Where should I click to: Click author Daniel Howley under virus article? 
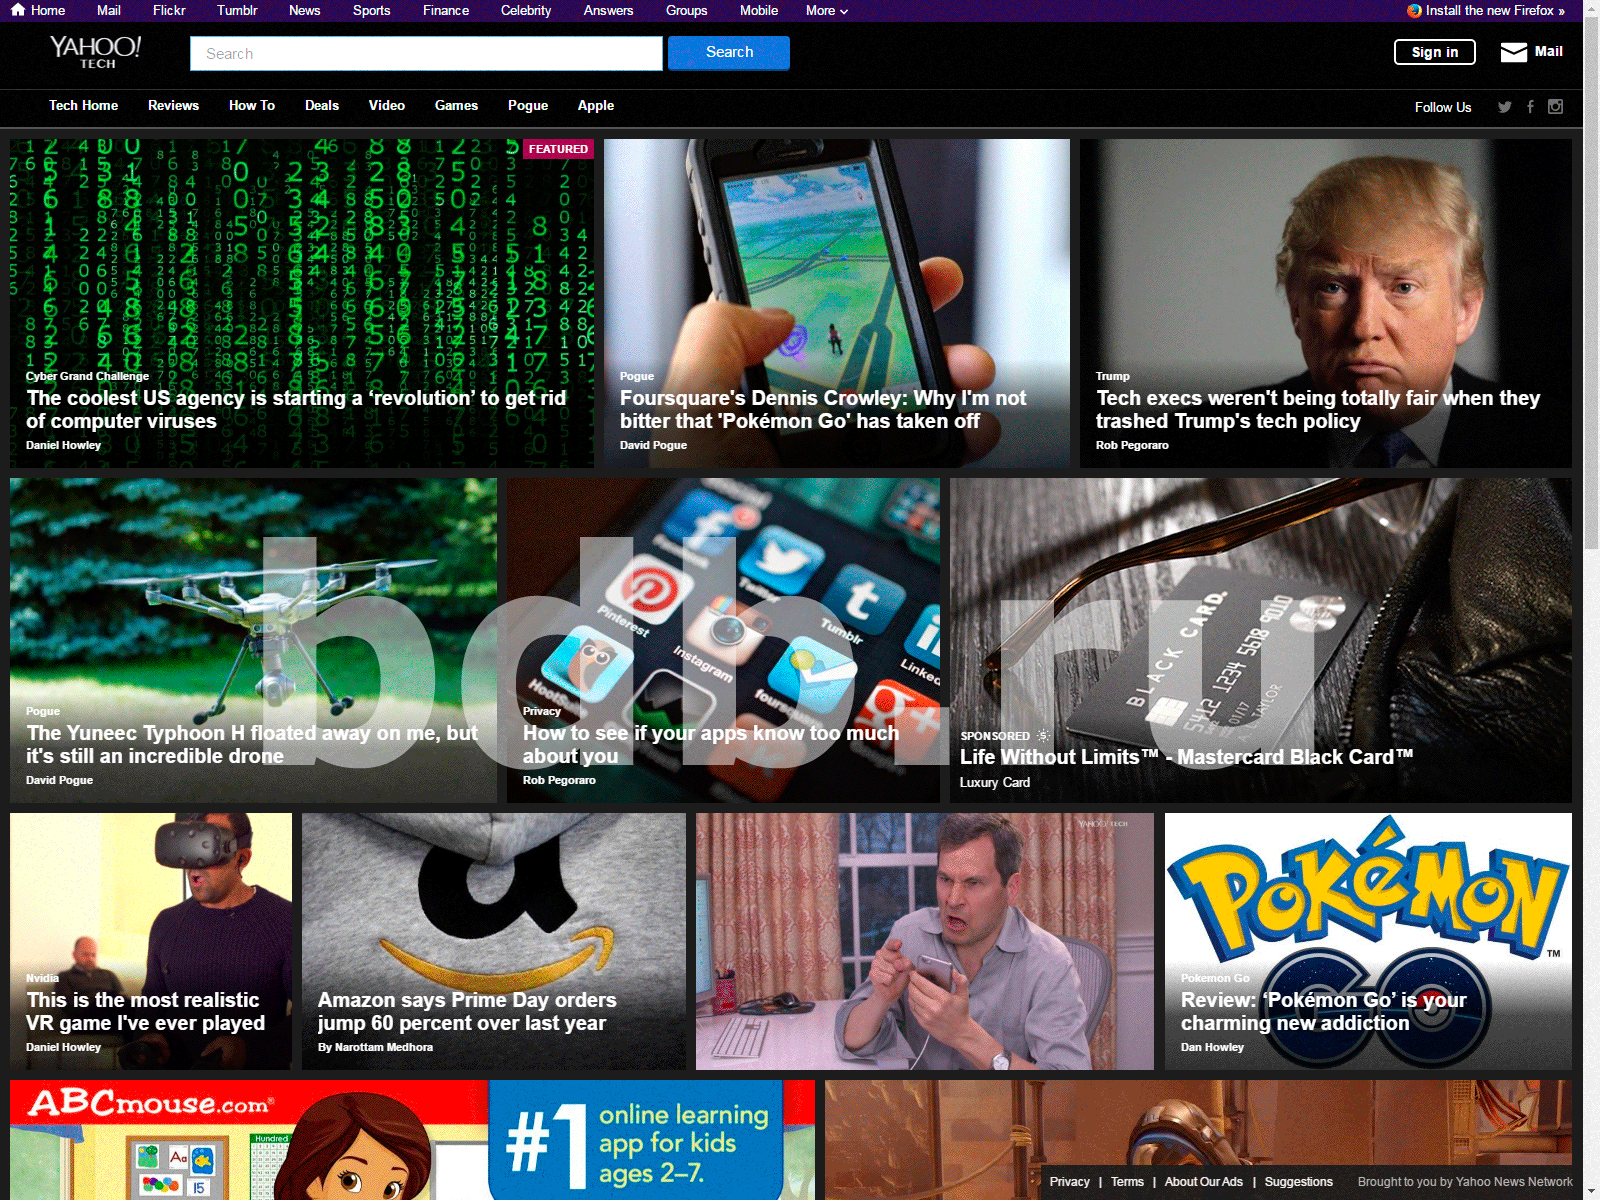(63, 445)
